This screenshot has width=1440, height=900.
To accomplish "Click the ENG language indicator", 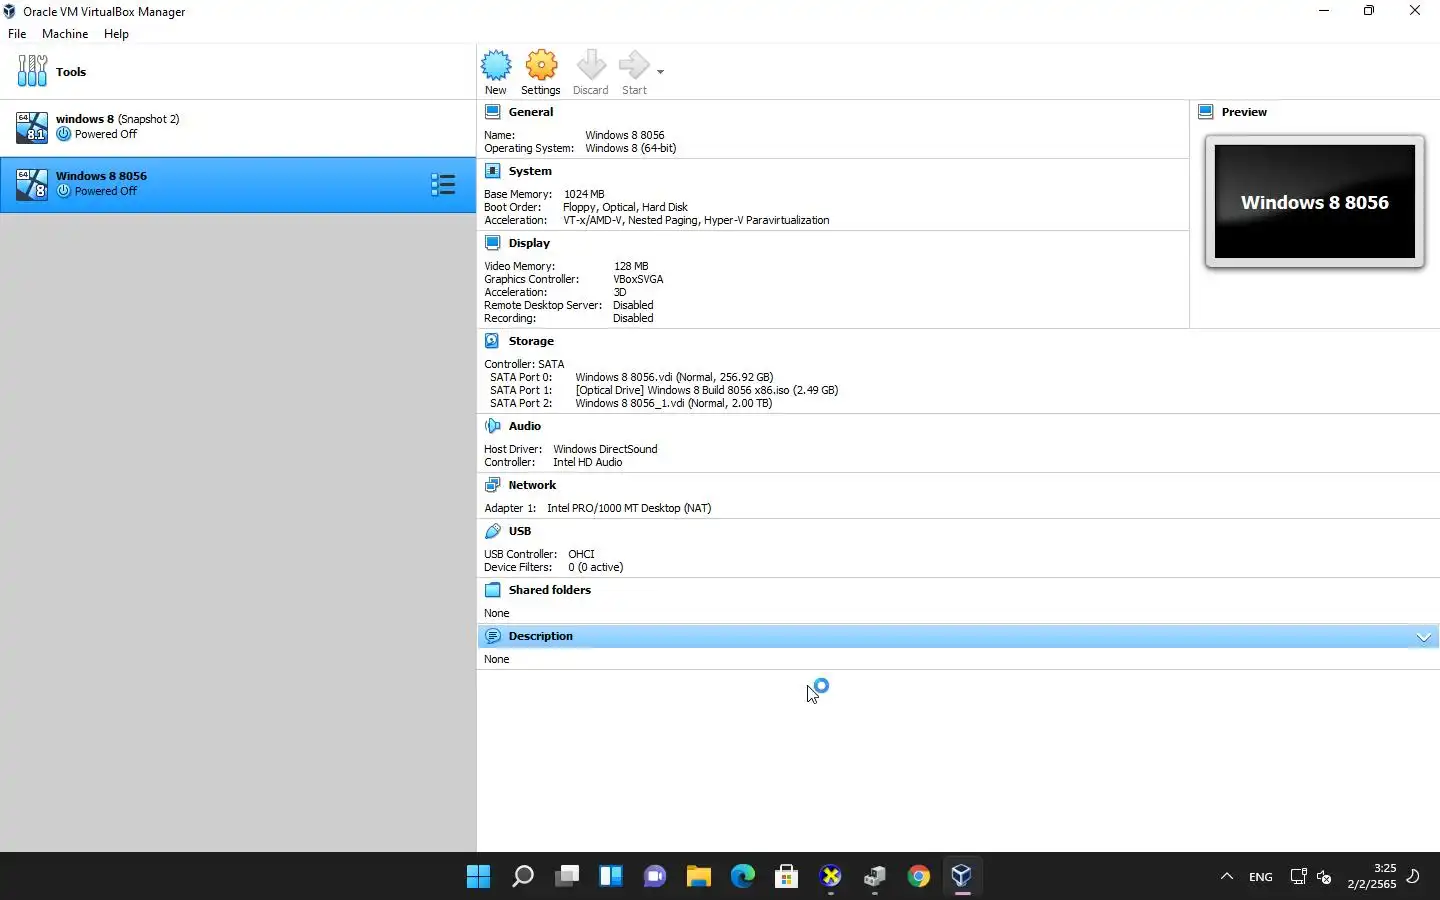I will [x=1261, y=877].
